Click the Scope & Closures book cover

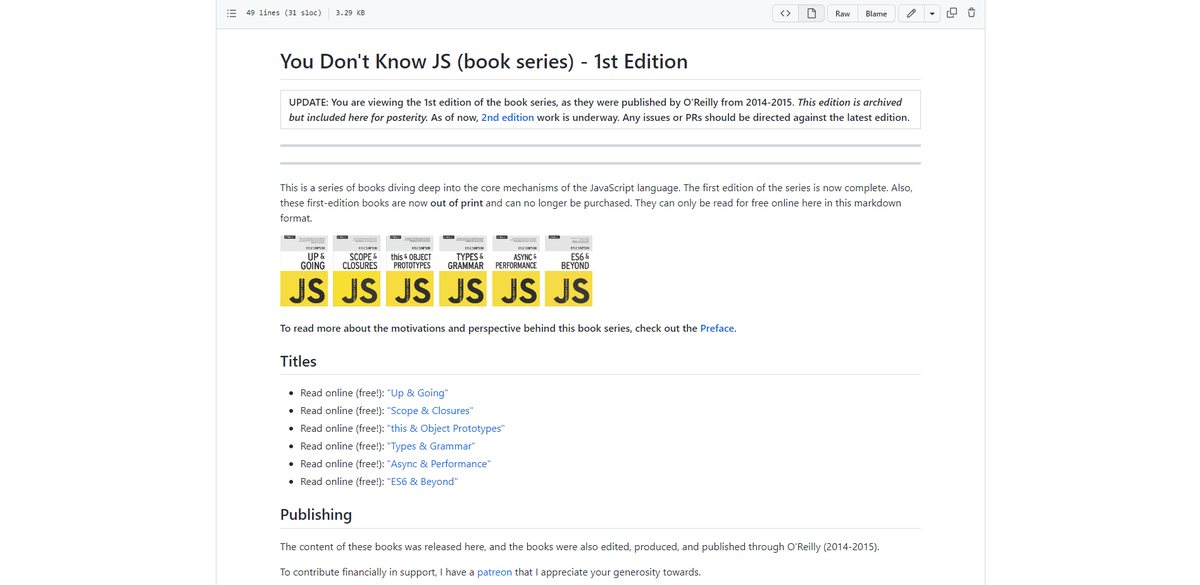[x=356, y=269]
